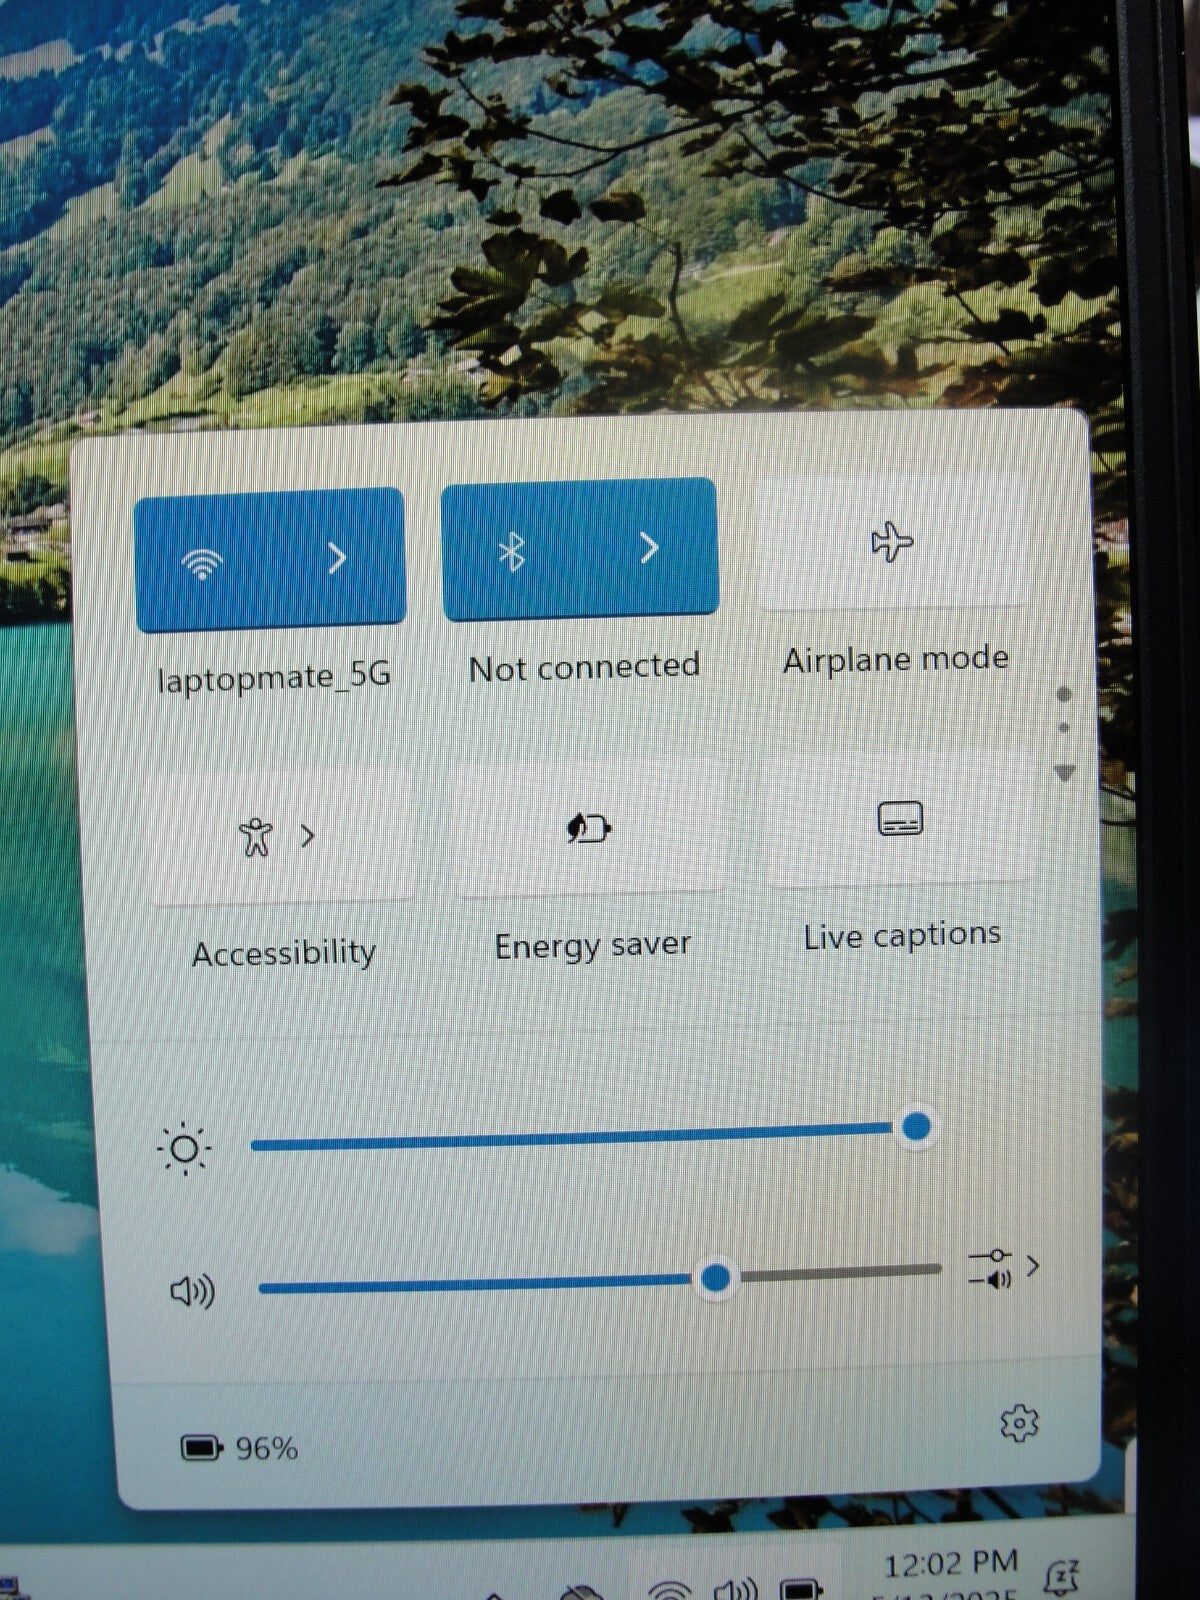The image size is (1200, 1600).
Task: Click the volume slider handle
Action: [715, 1277]
